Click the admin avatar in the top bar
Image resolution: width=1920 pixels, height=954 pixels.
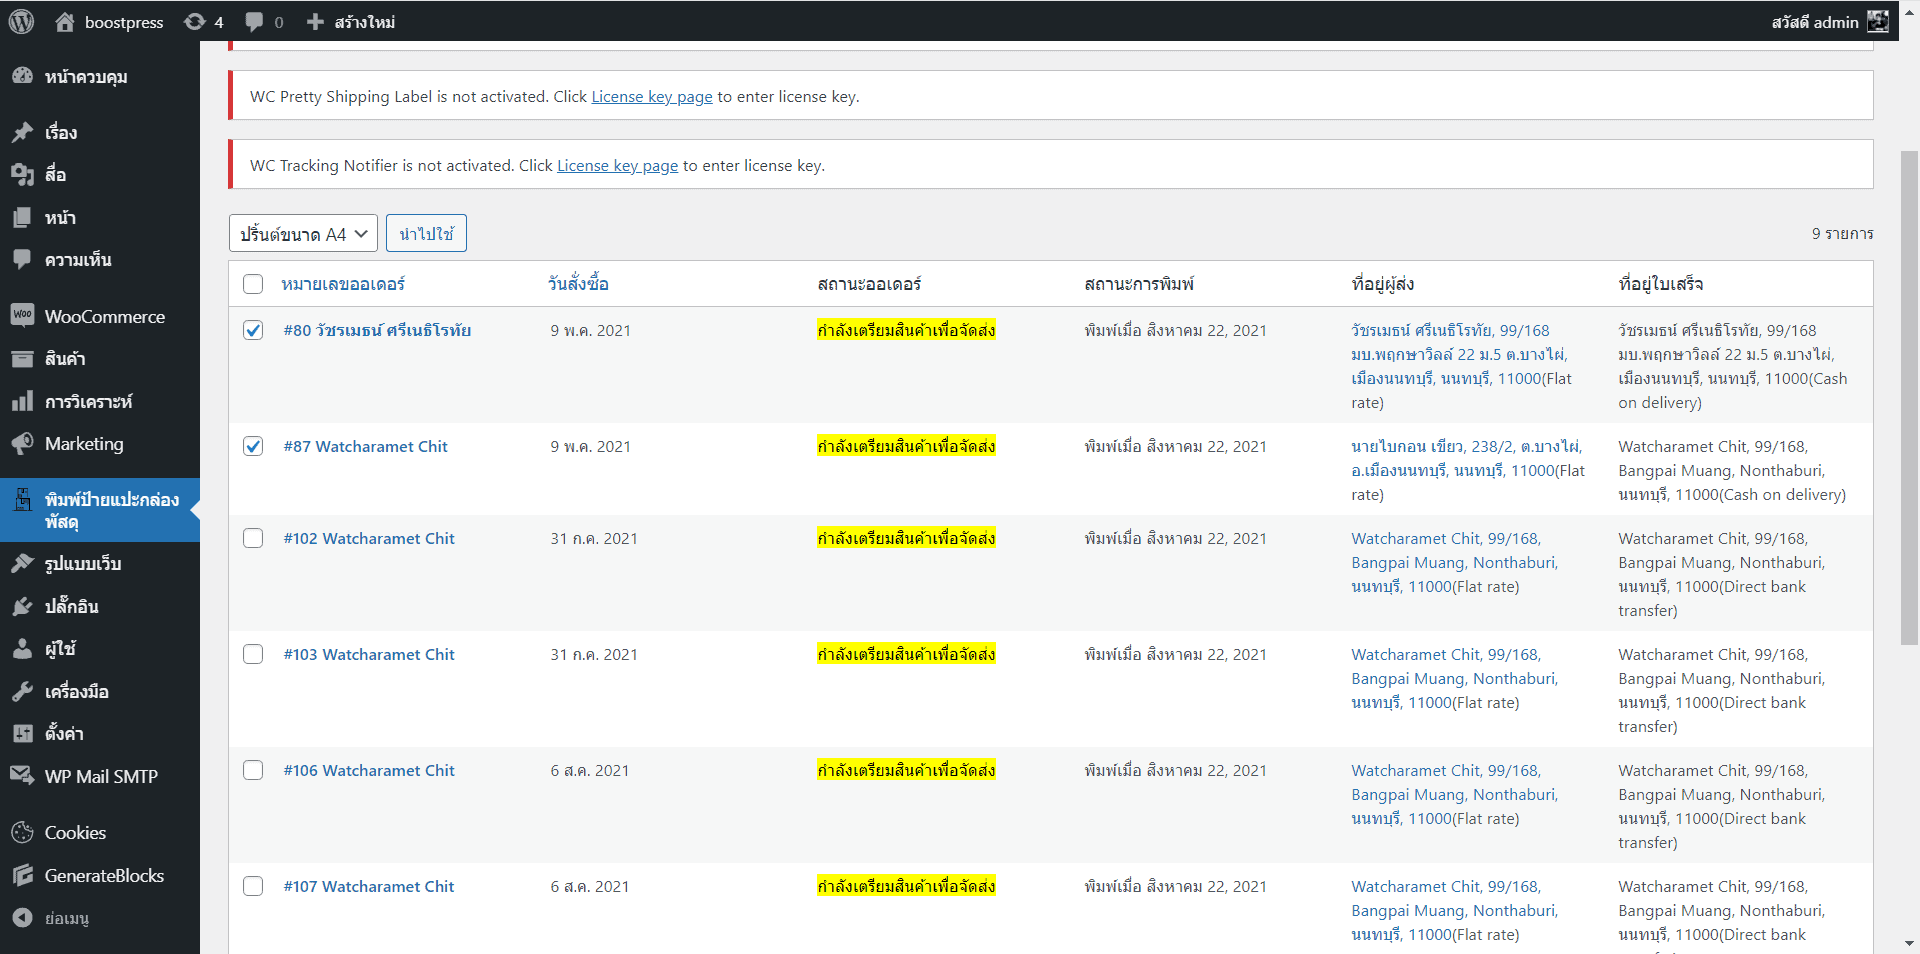[x=1878, y=22]
